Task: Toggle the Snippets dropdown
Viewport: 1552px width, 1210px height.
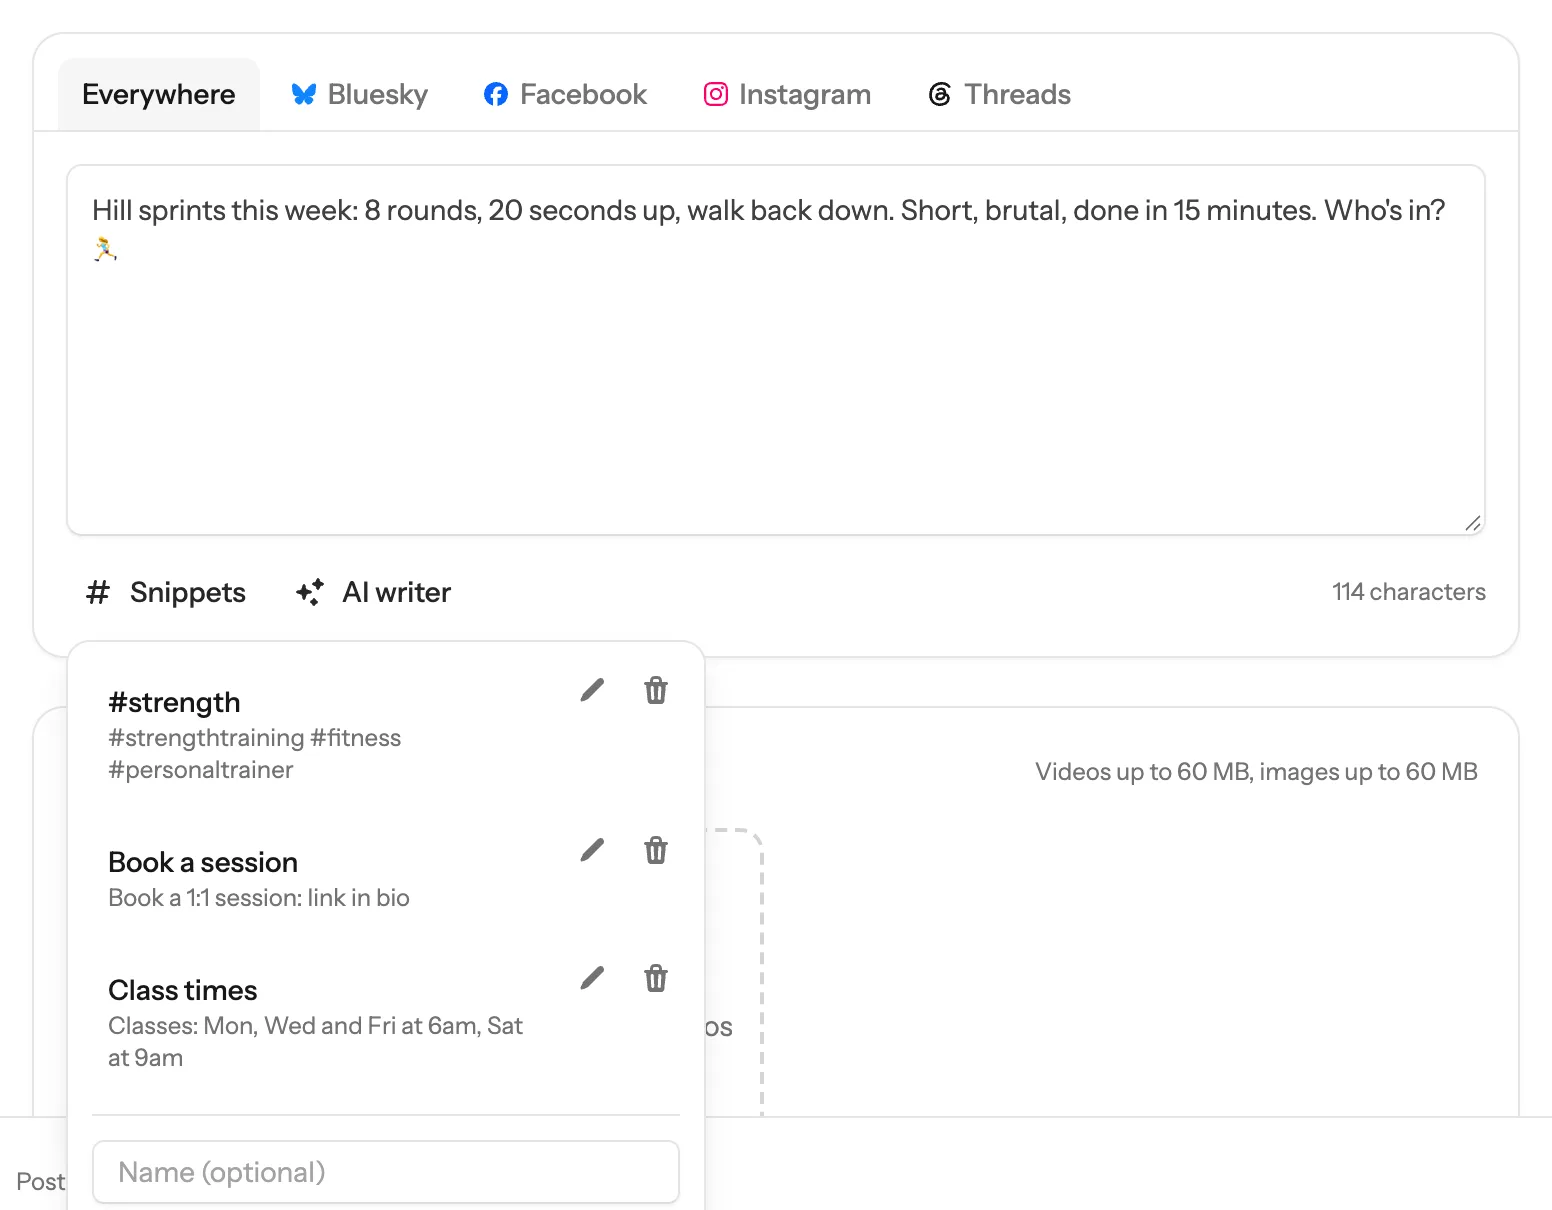Action: 166,592
